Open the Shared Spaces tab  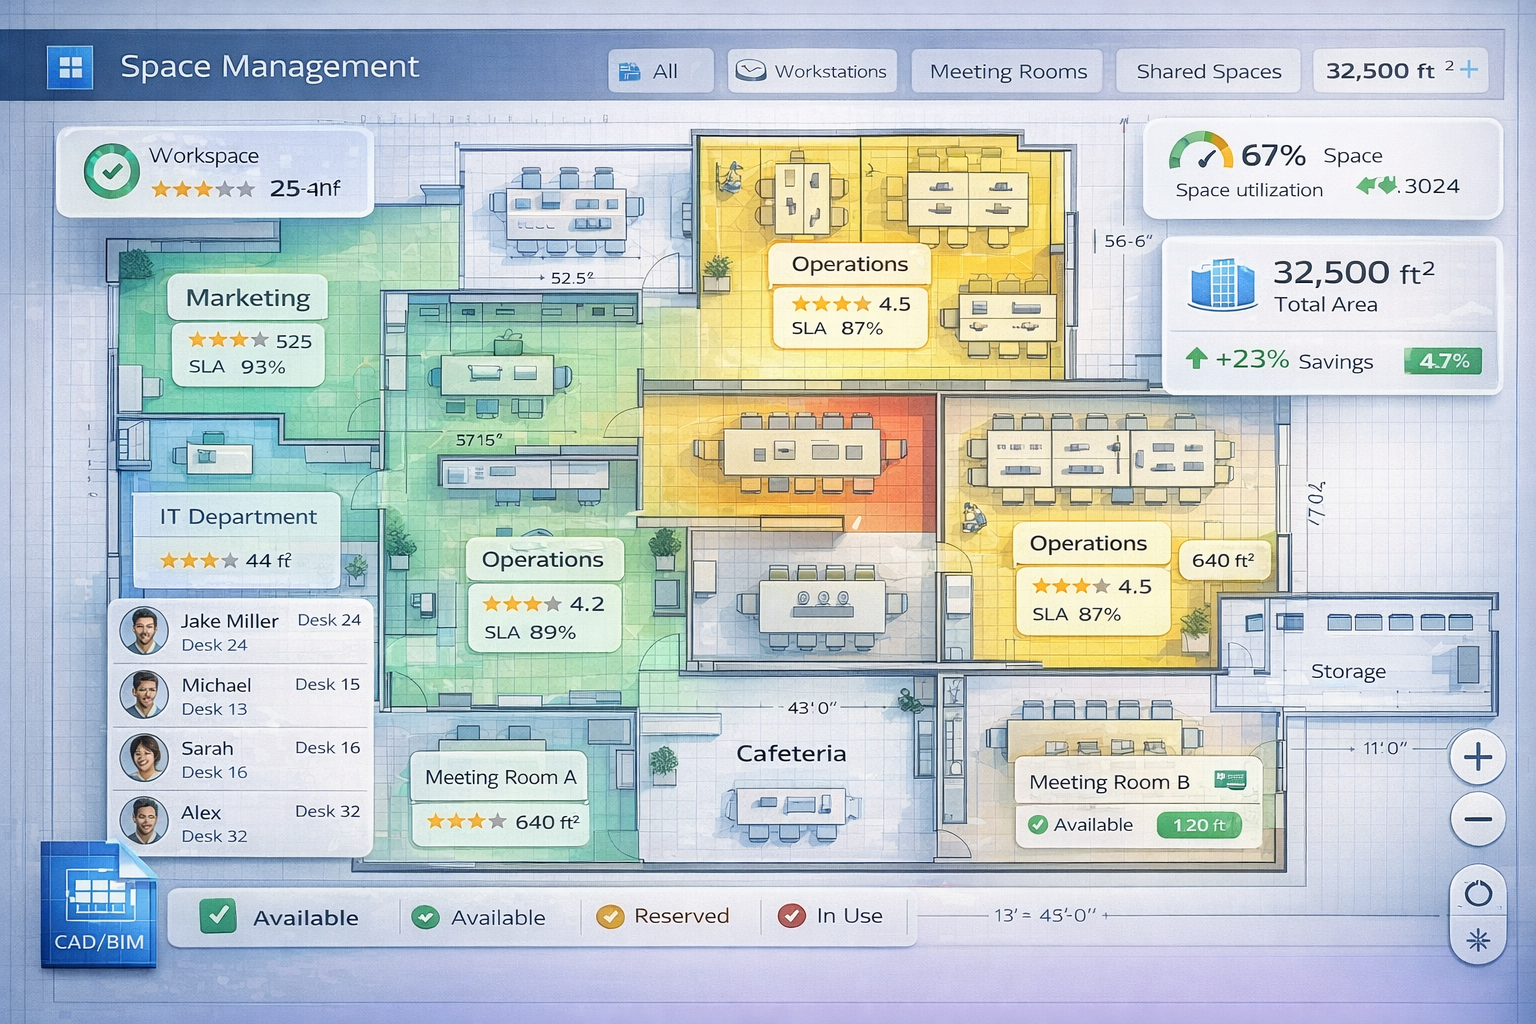click(x=1209, y=70)
